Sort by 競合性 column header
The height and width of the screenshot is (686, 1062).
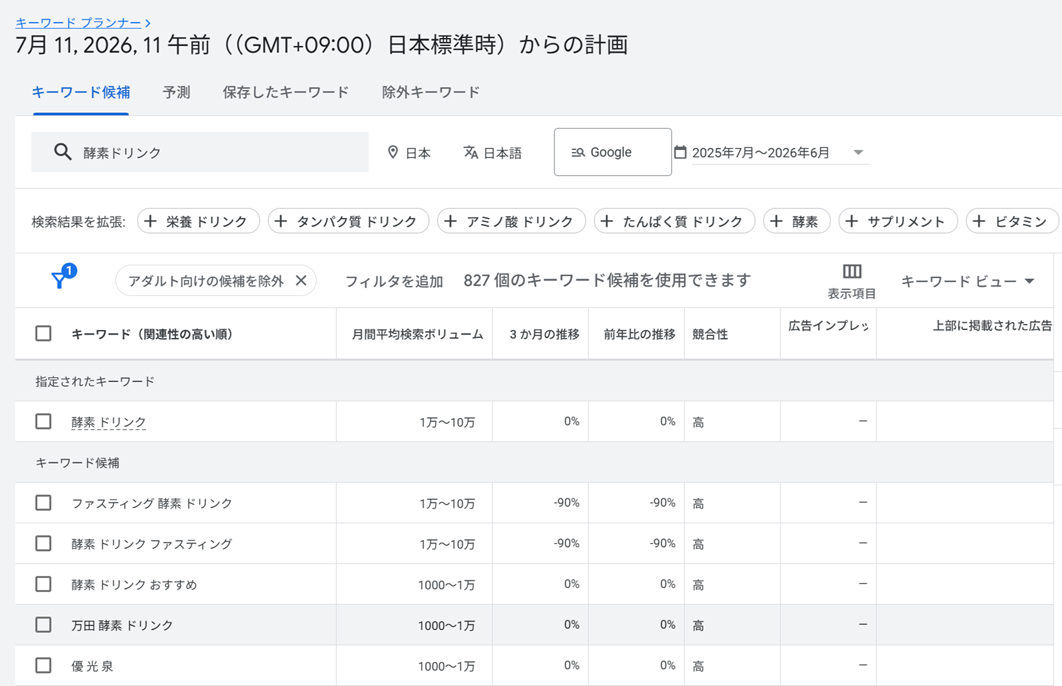[x=710, y=334]
